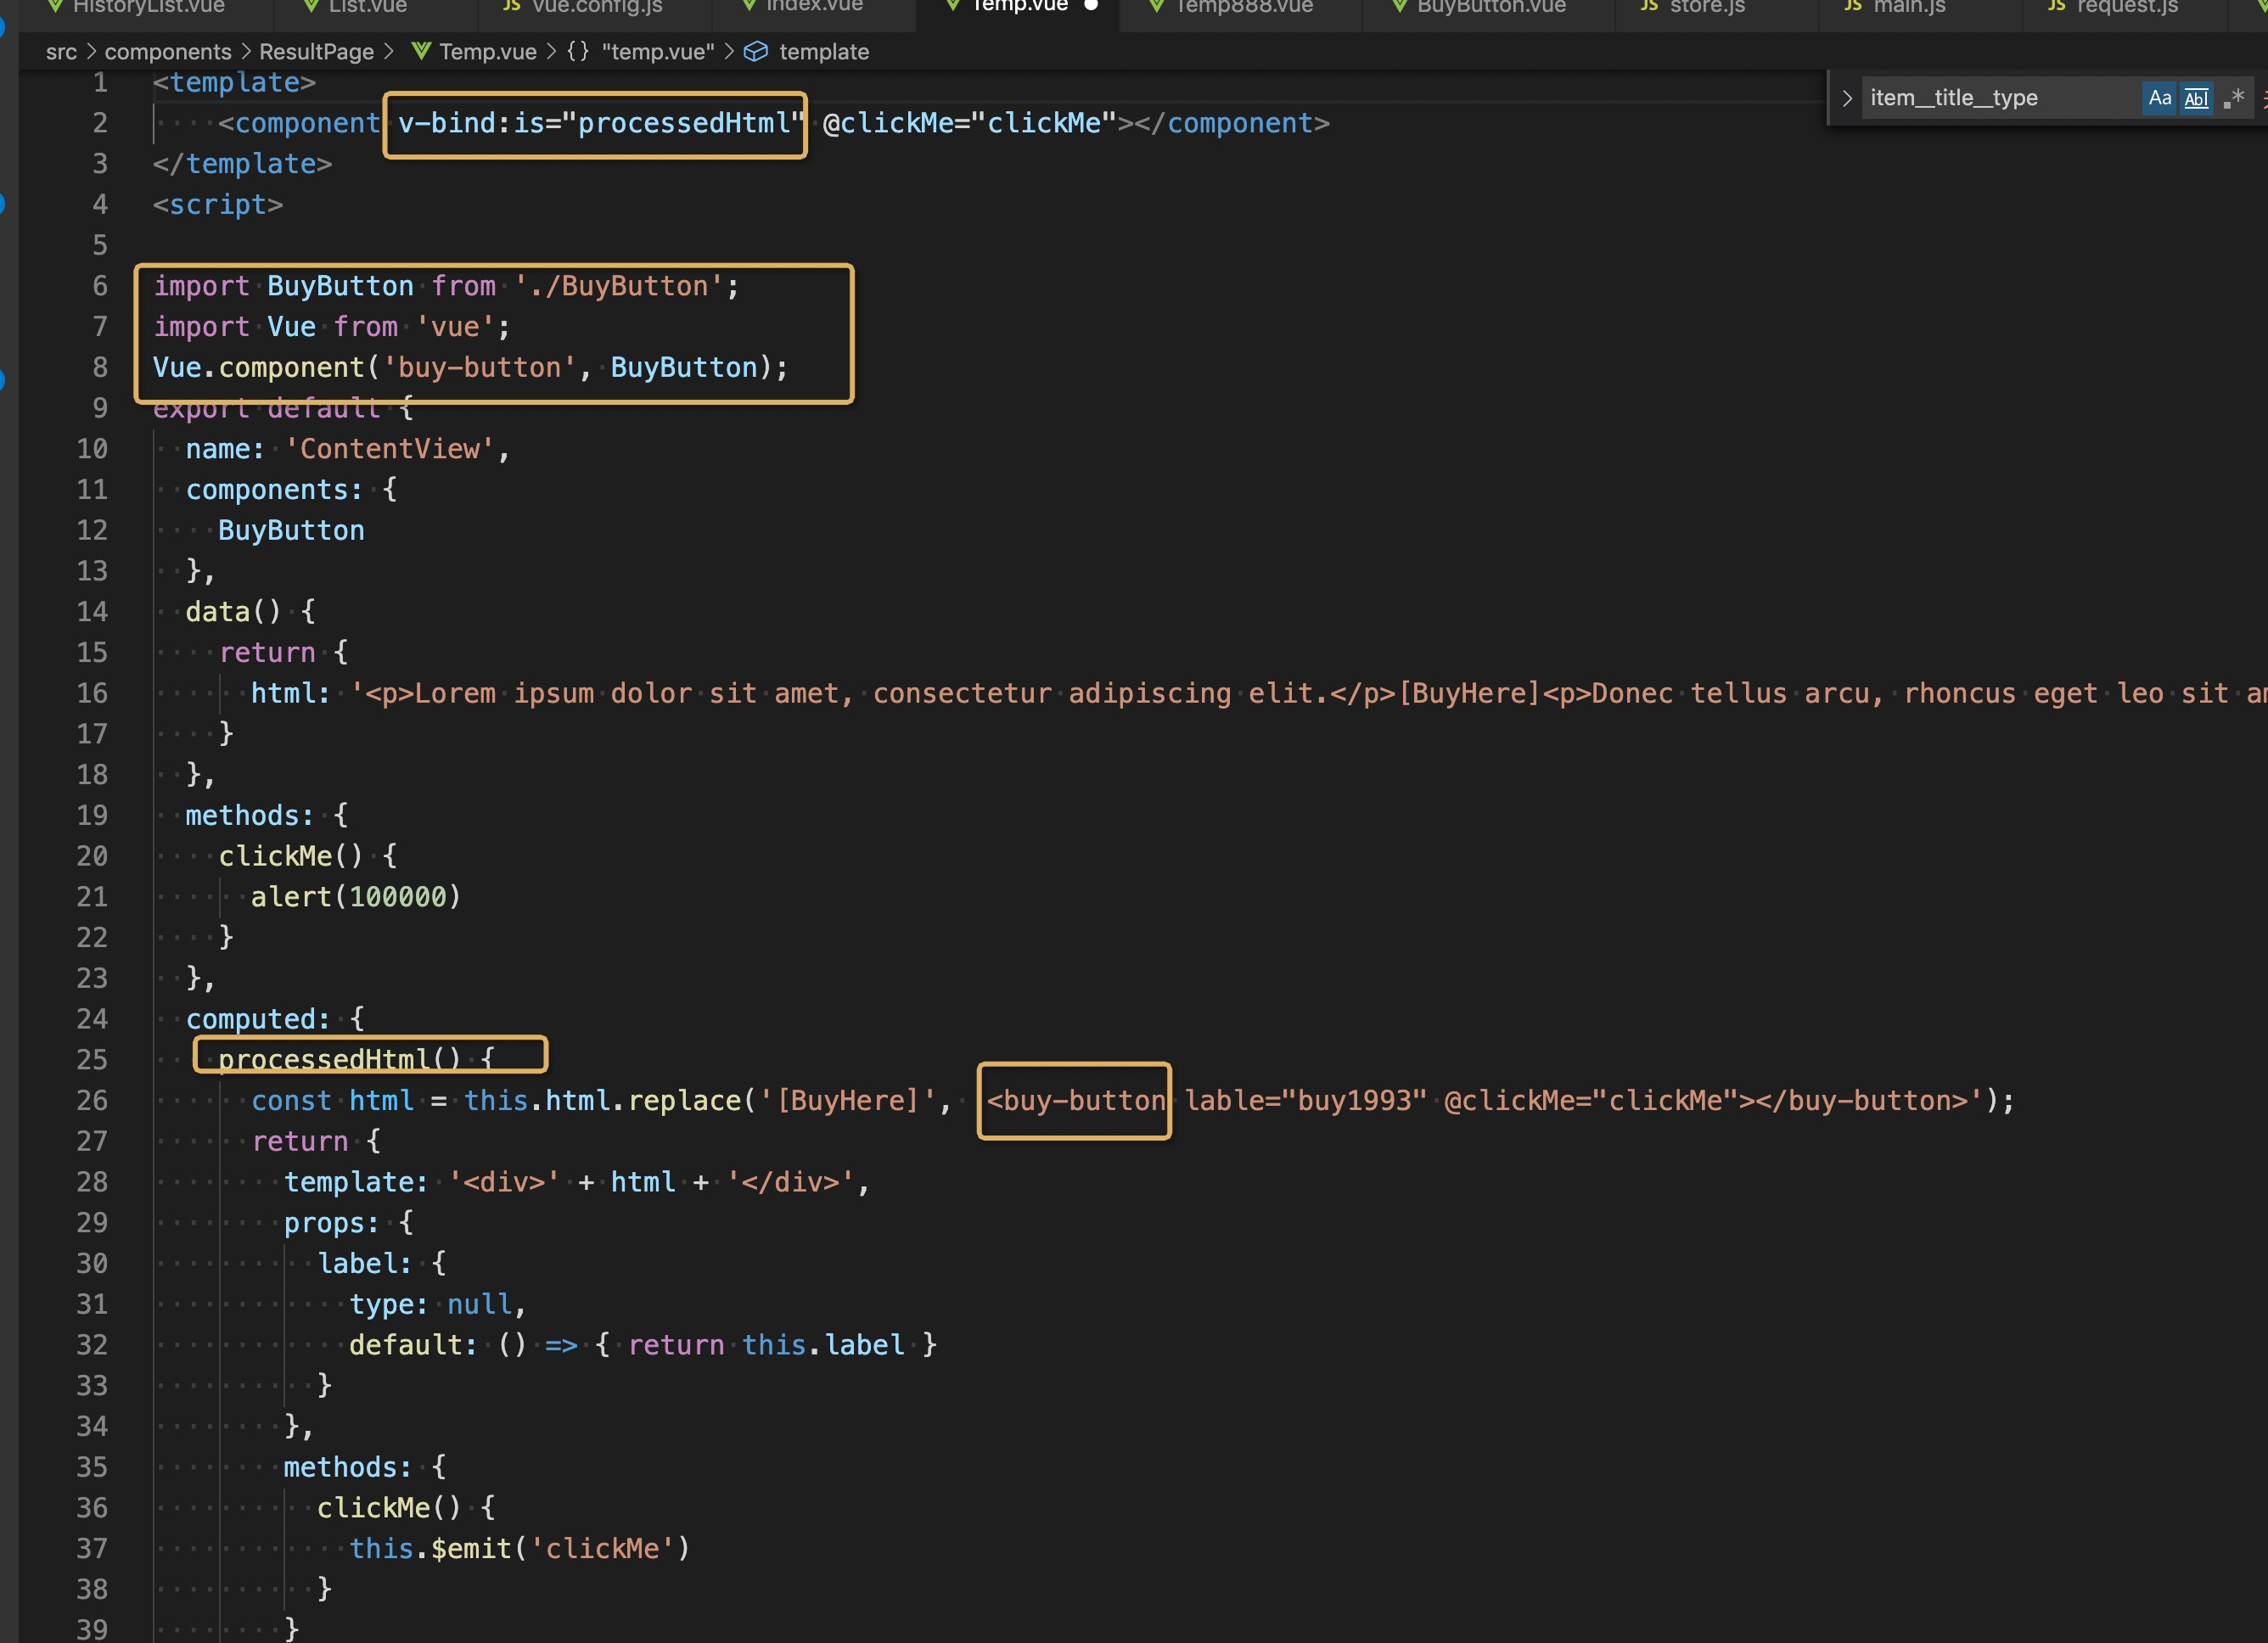Click the JS icon on store.js tab

(x=1649, y=5)
